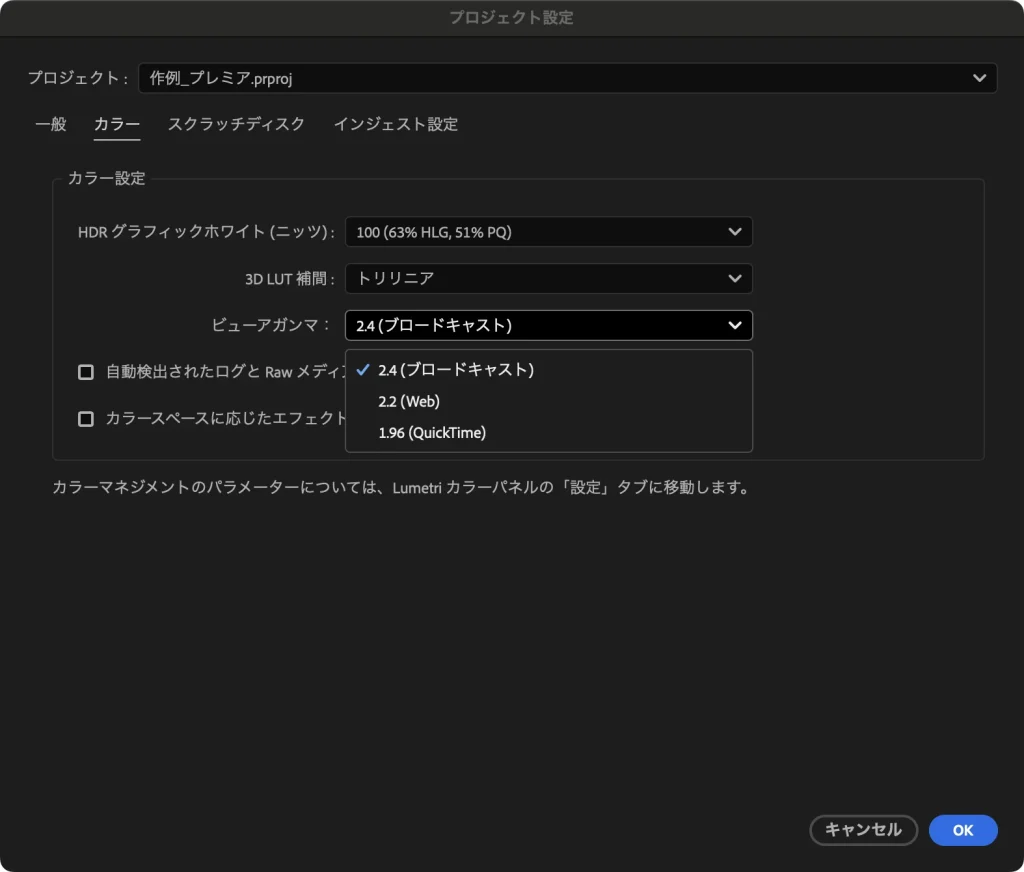
Task: Click the viewer gamma dropdown chevron arrow
Action: coord(735,325)
